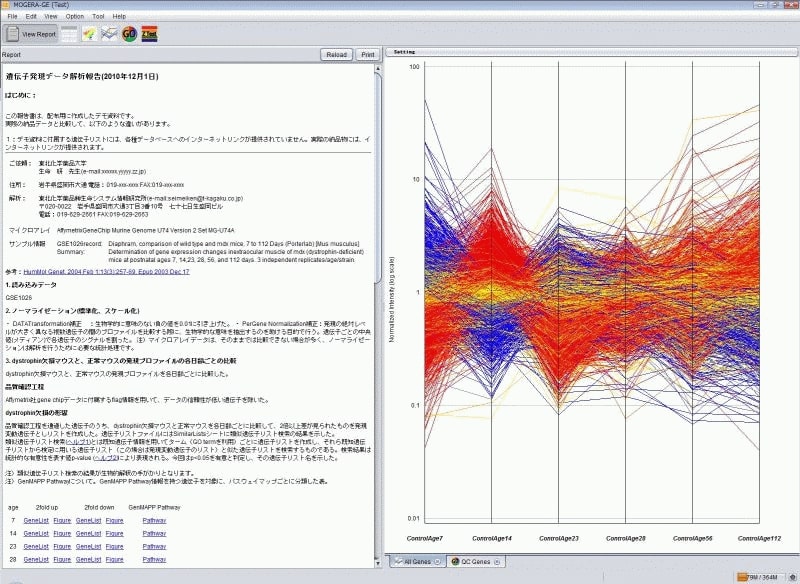The image size is (800, 584).
Task: Open the age 7 Pathway link
Action: click(x=154, y=520)
